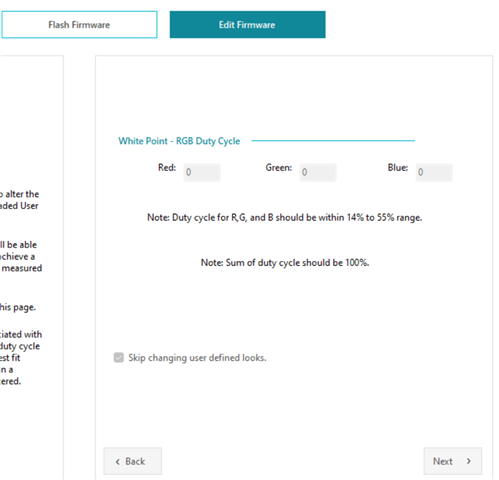Click the note about sum being 100%

click(285, 263)
